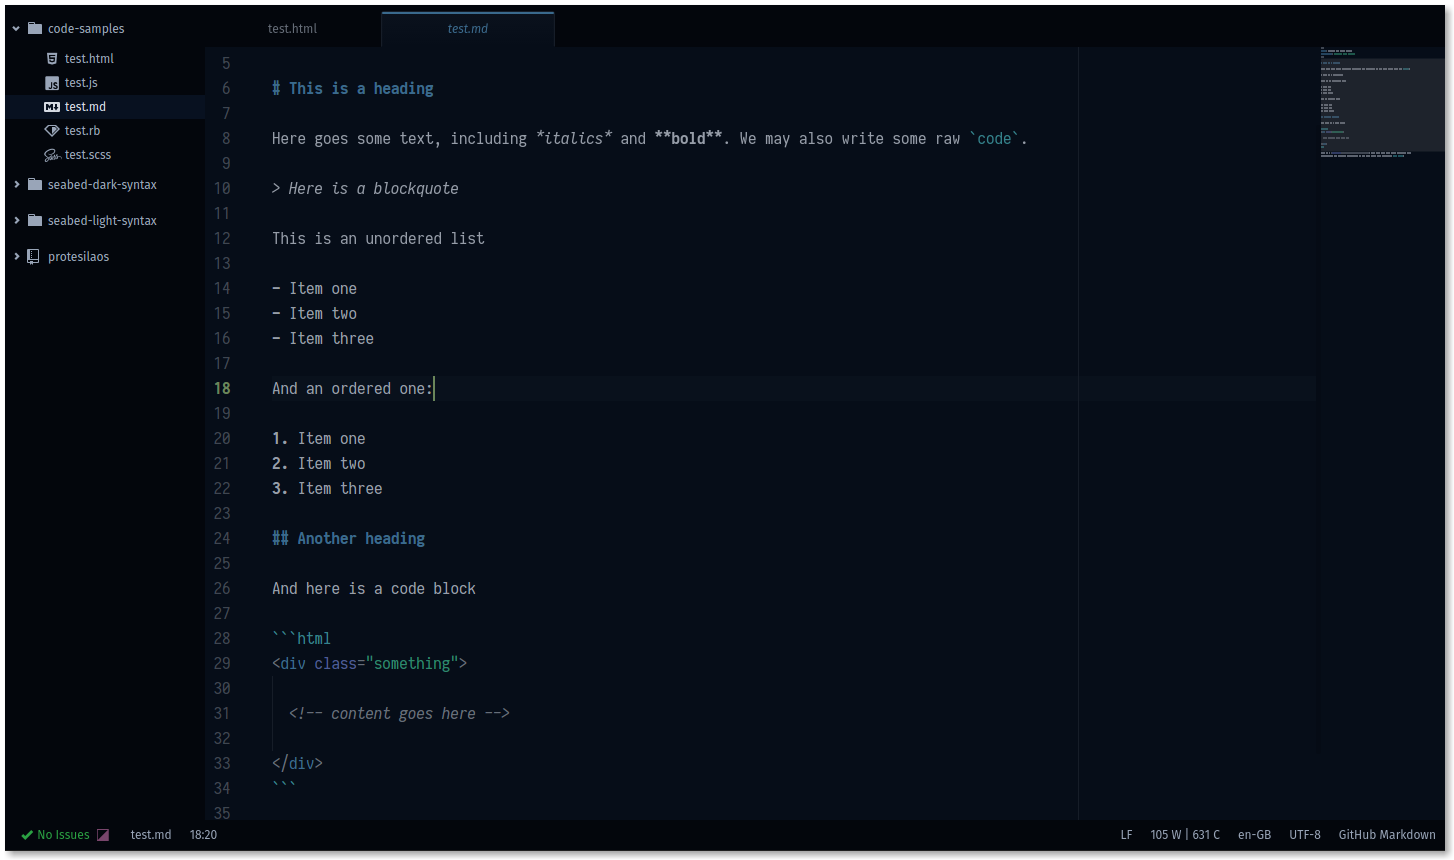Click the protesilaos repo book icon

(x=33, y=256)
